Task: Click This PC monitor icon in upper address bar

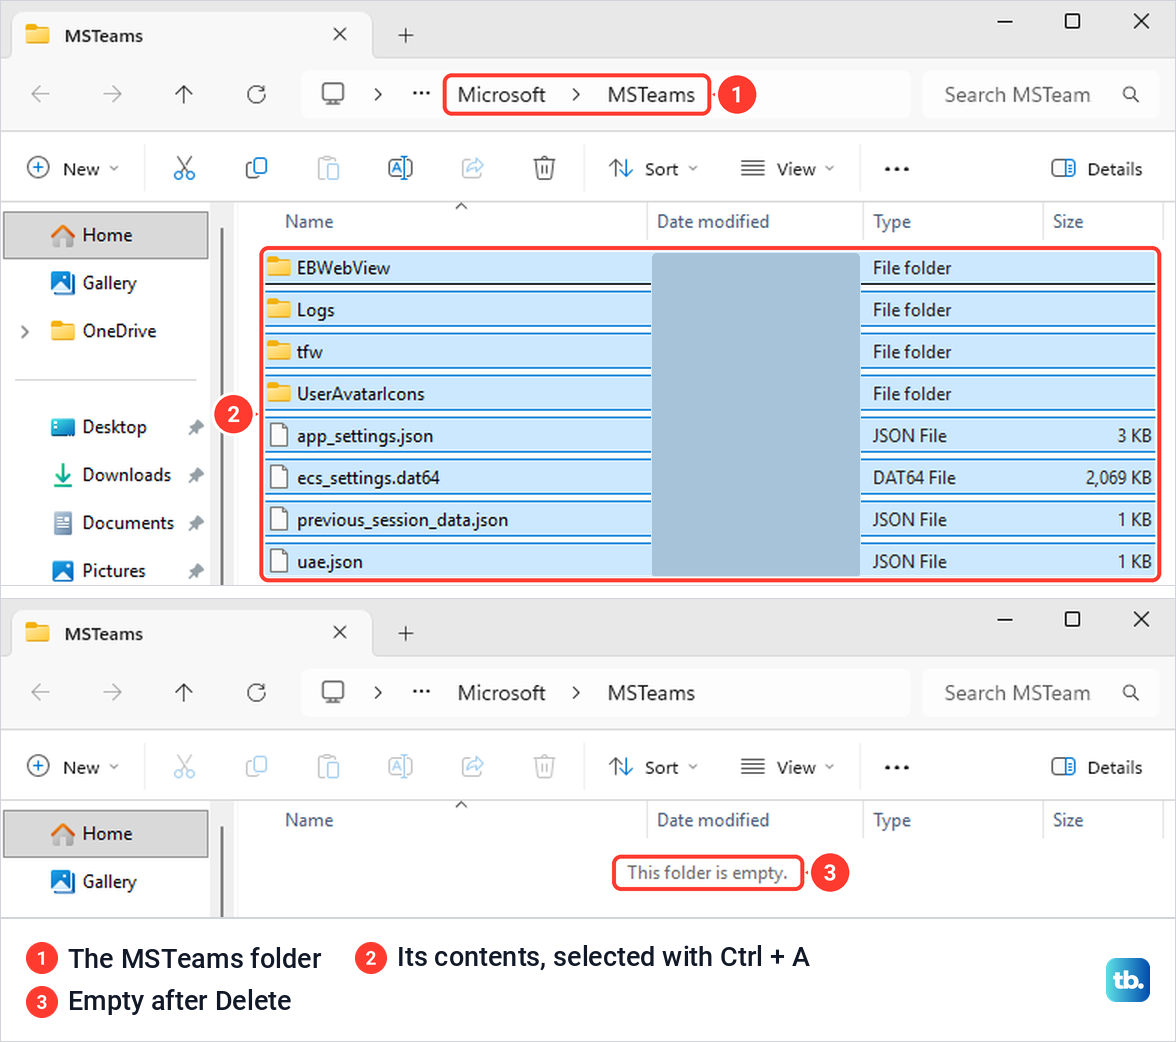Action: pyautogui.click(x=332, y=94)
